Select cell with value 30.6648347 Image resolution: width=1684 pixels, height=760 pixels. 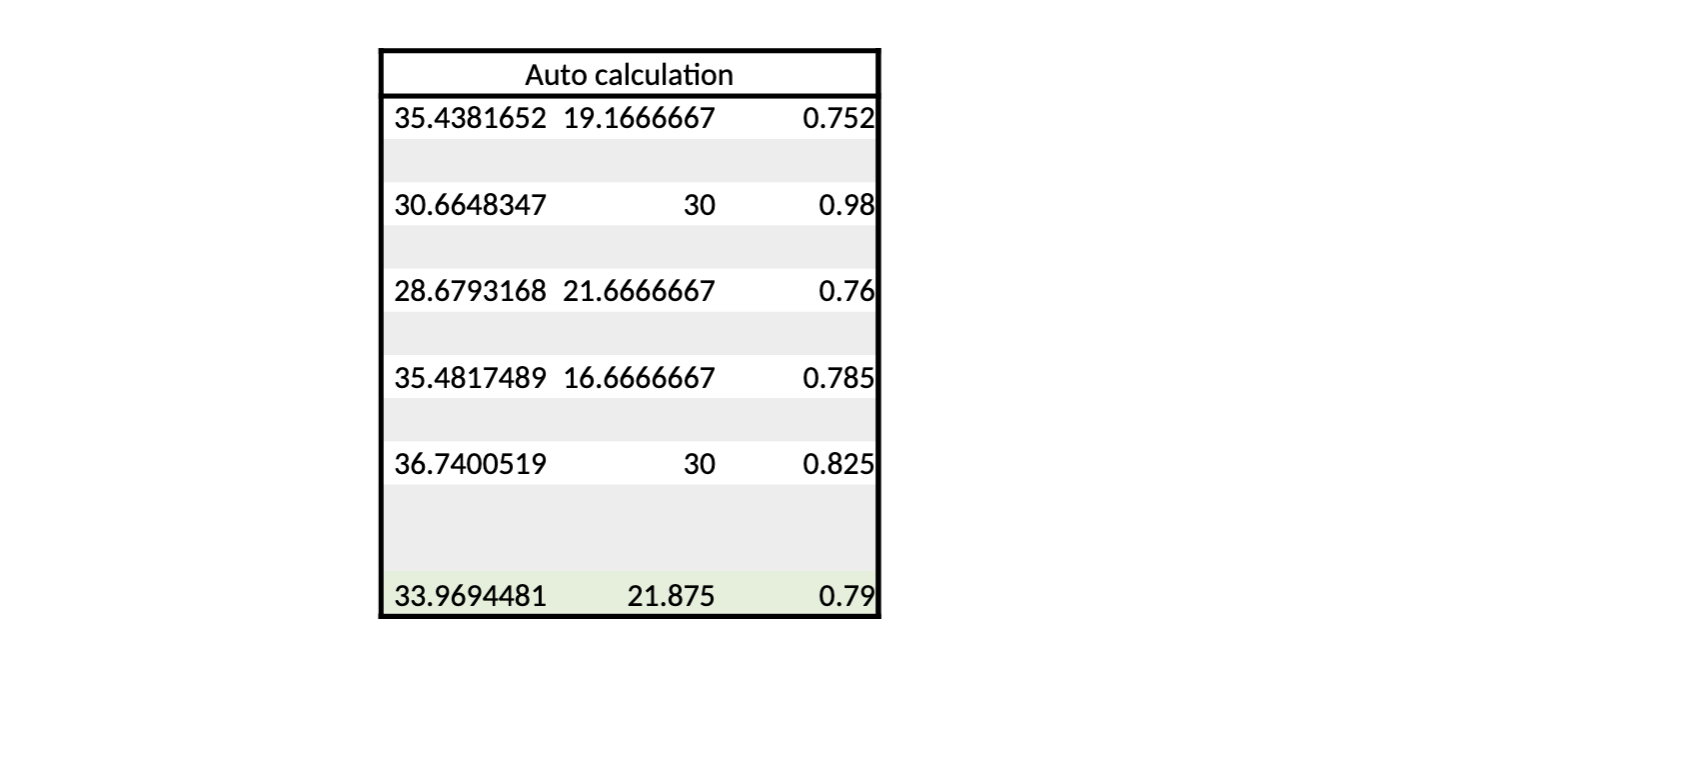click(x=469, y=204)
